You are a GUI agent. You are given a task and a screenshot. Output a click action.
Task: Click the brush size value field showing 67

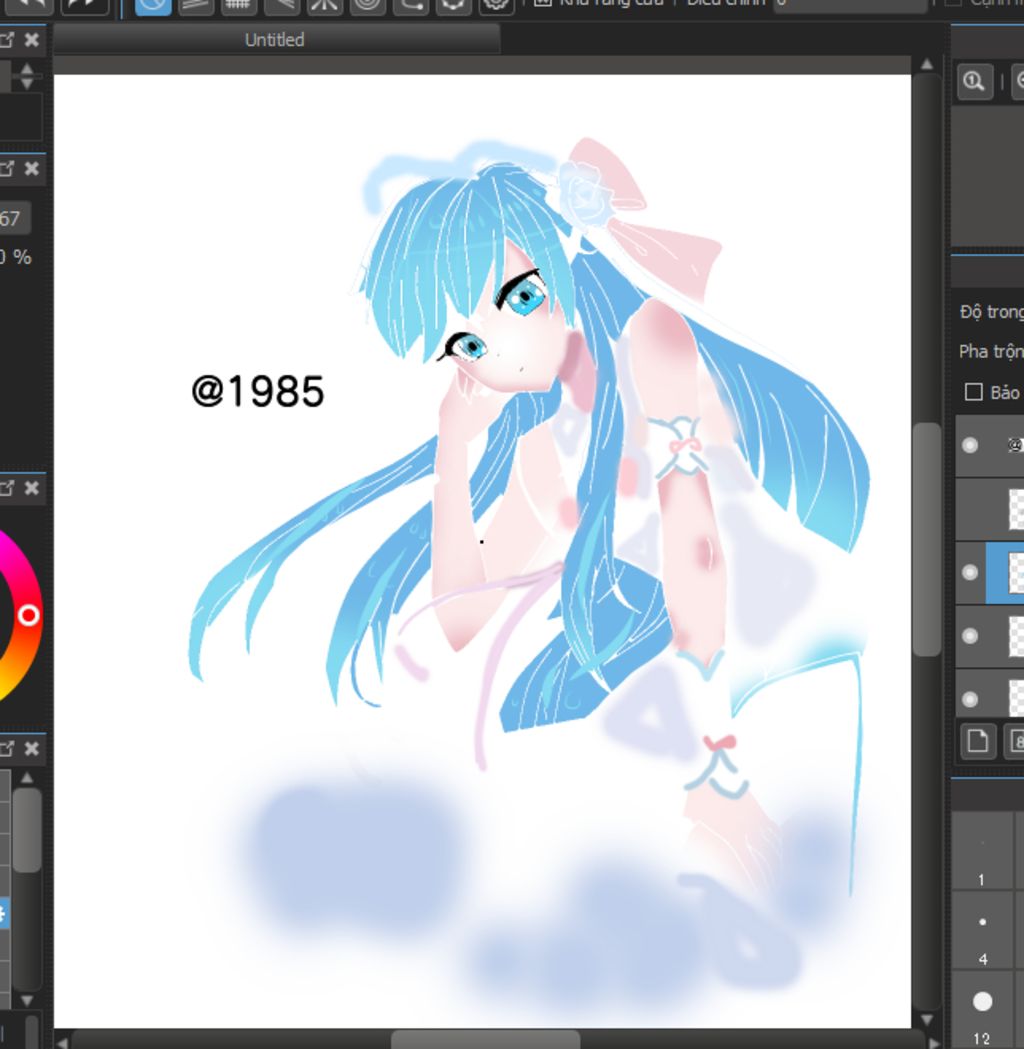point(13,219)
